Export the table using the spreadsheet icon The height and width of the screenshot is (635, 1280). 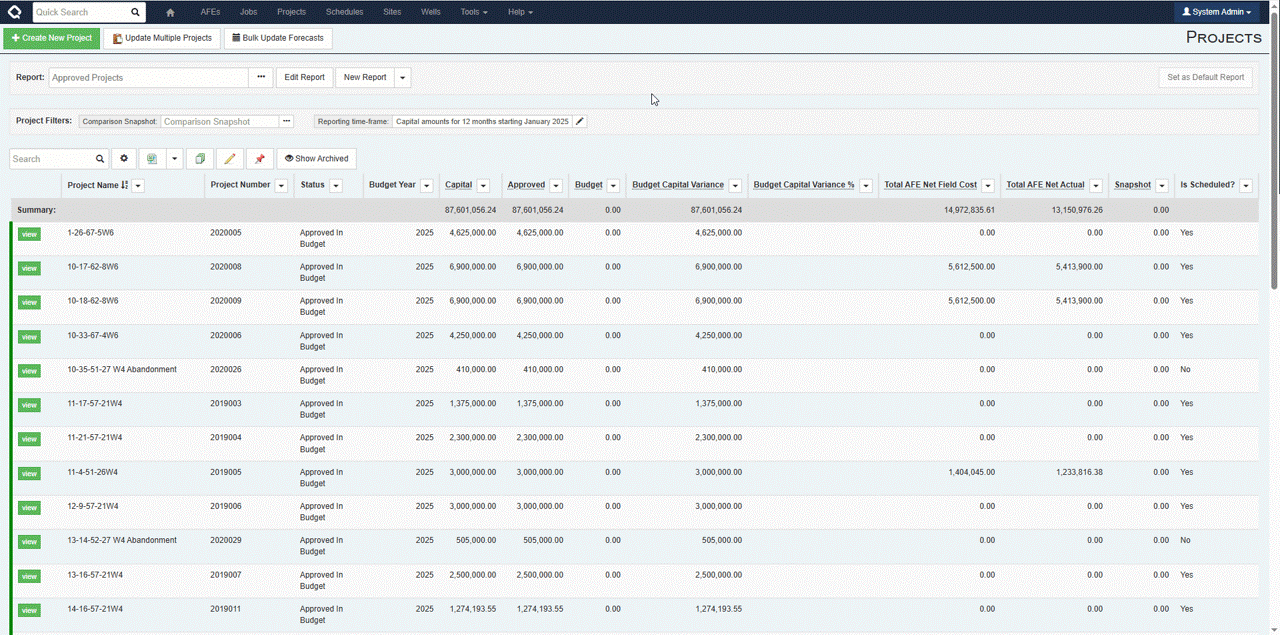coord(151,159)
